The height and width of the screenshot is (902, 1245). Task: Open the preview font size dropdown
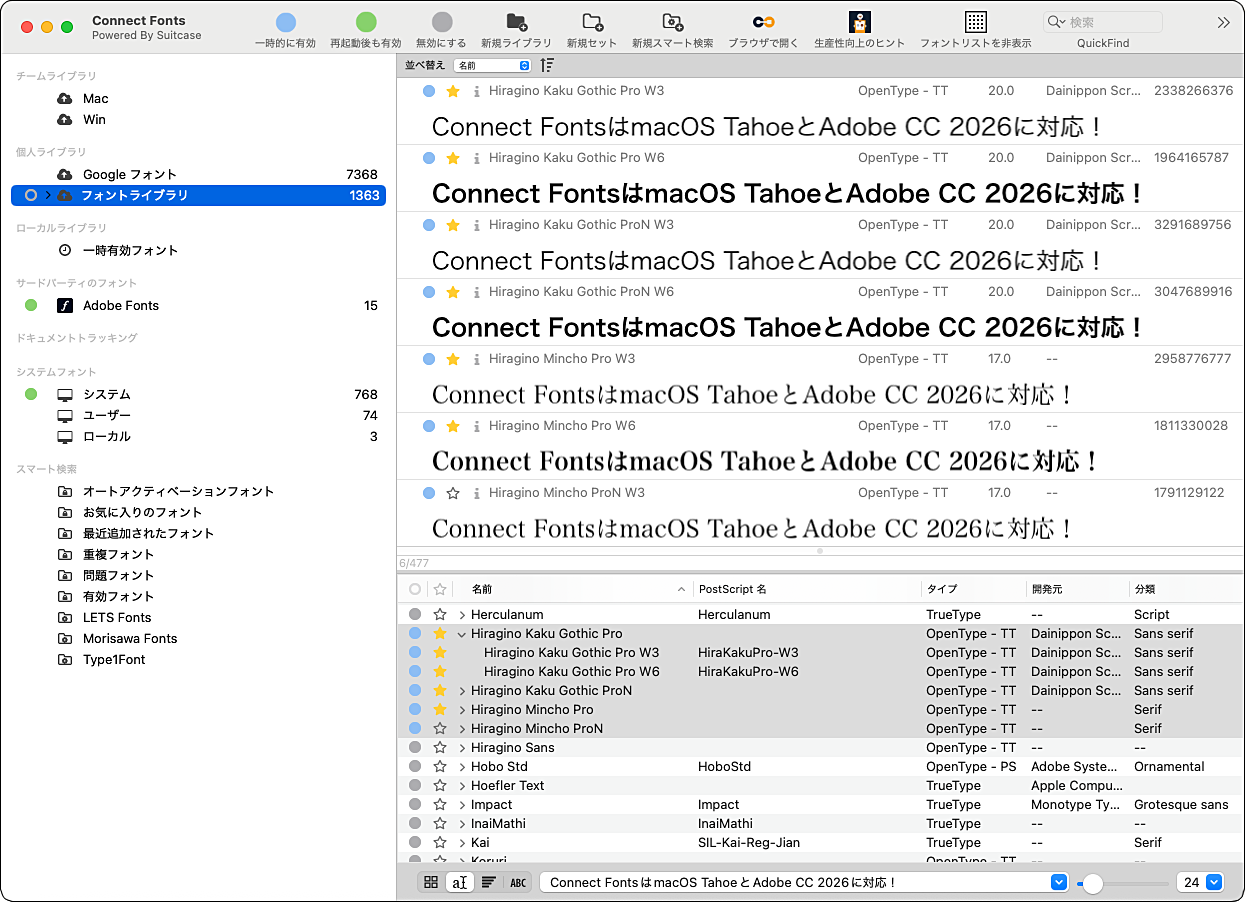[x=1214, y=882]
